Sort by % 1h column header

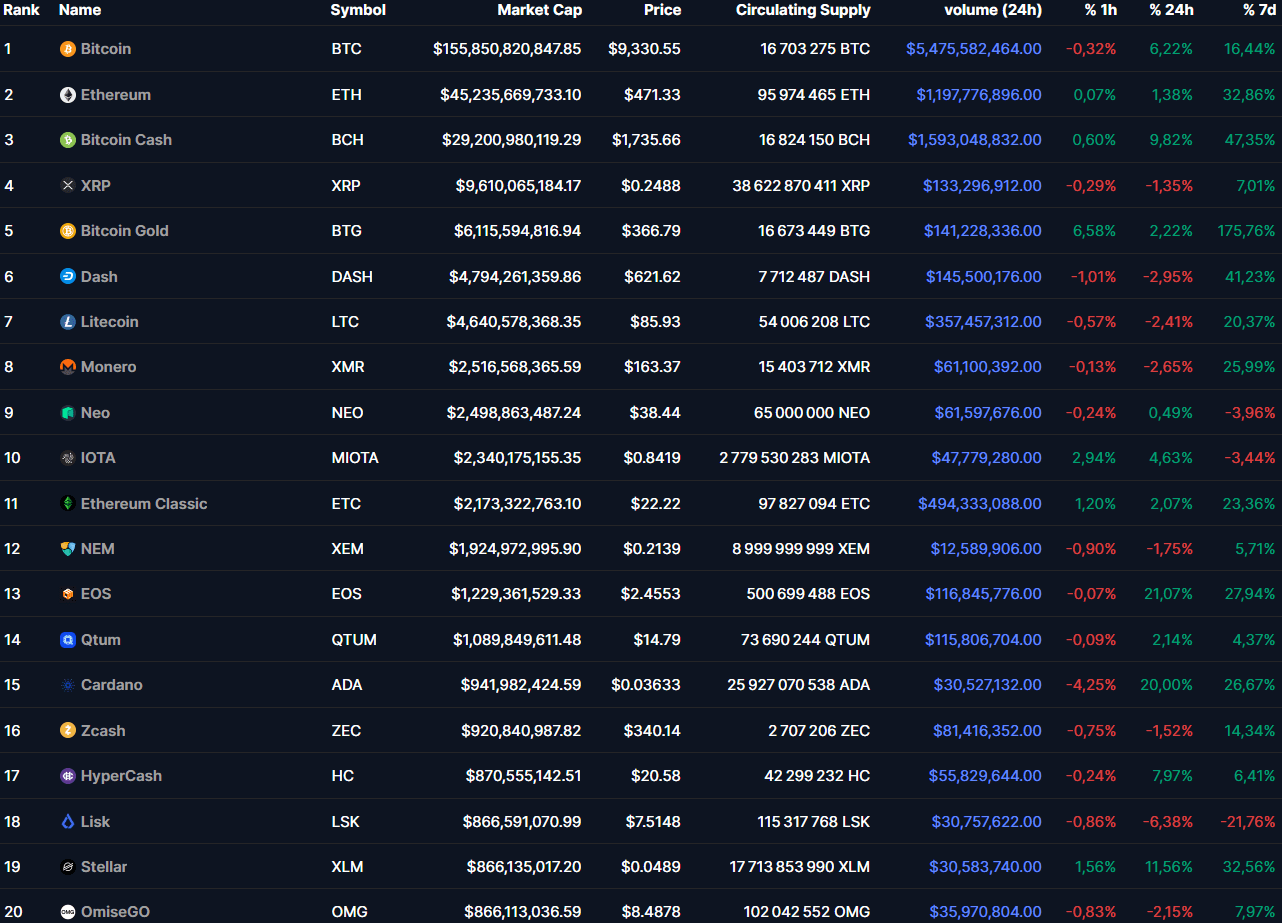click(x=1101, y=10)
